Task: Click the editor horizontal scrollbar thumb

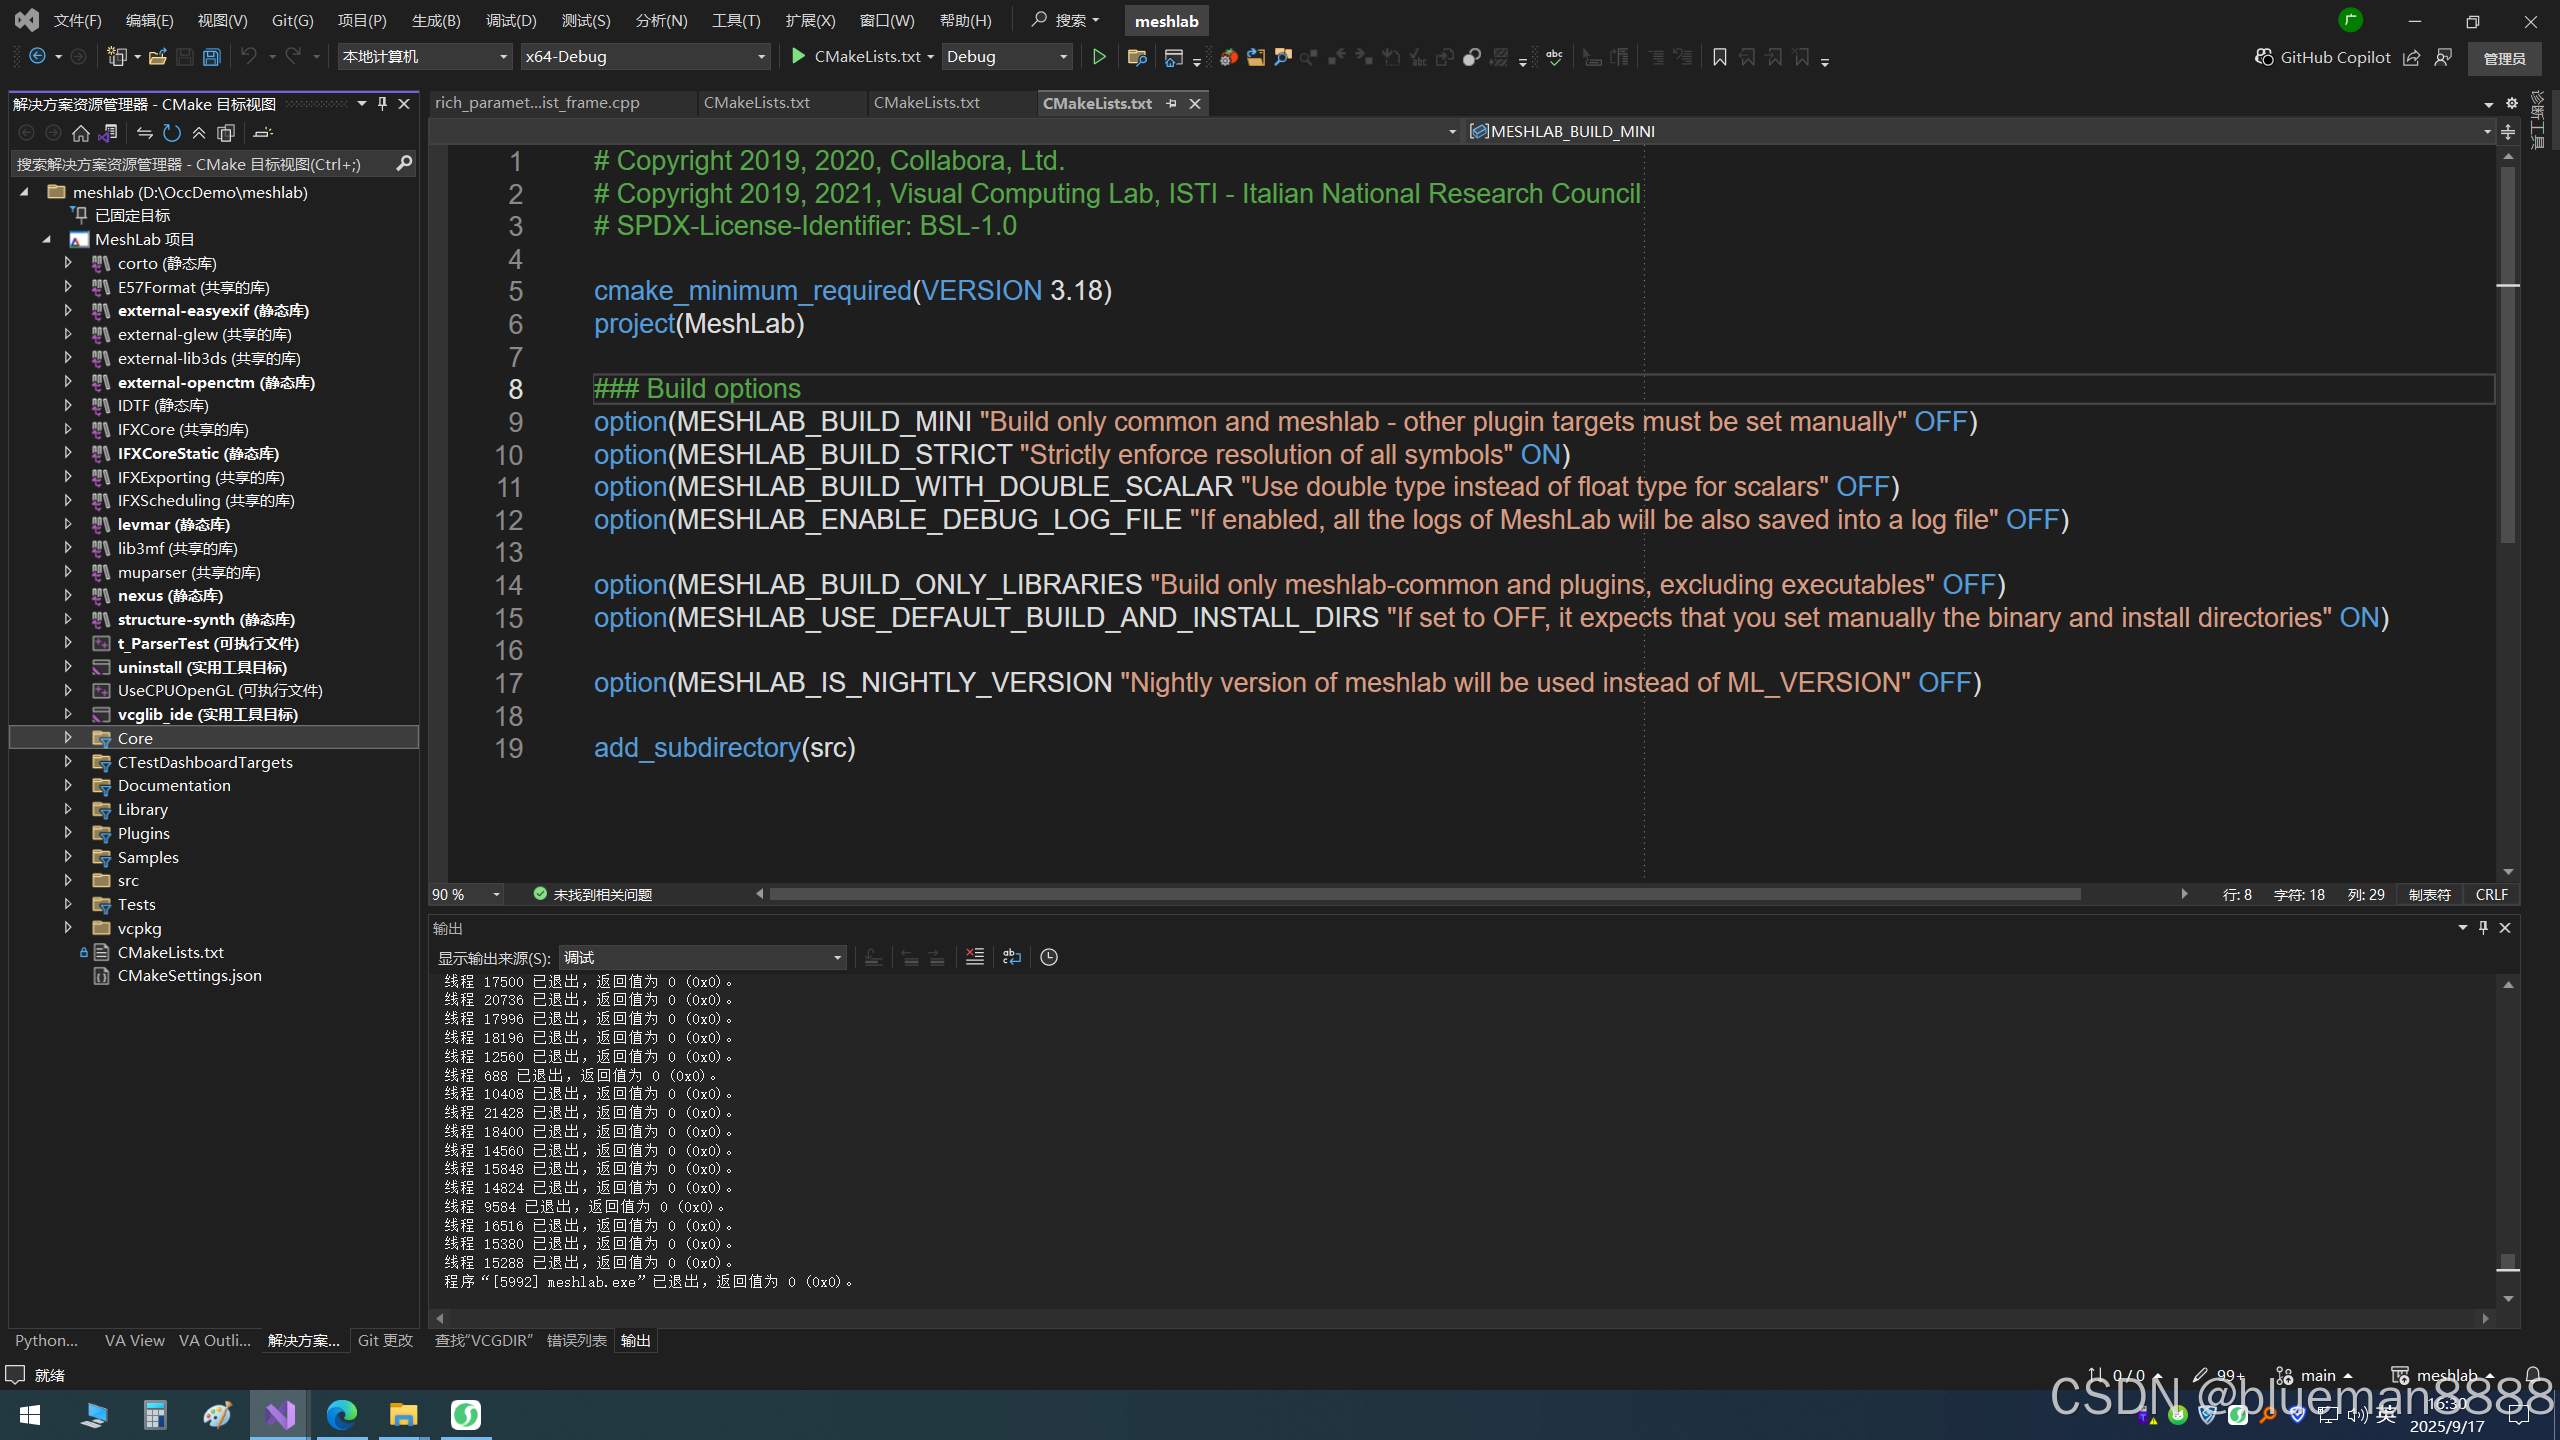Action: click(x=1426, y=894)
